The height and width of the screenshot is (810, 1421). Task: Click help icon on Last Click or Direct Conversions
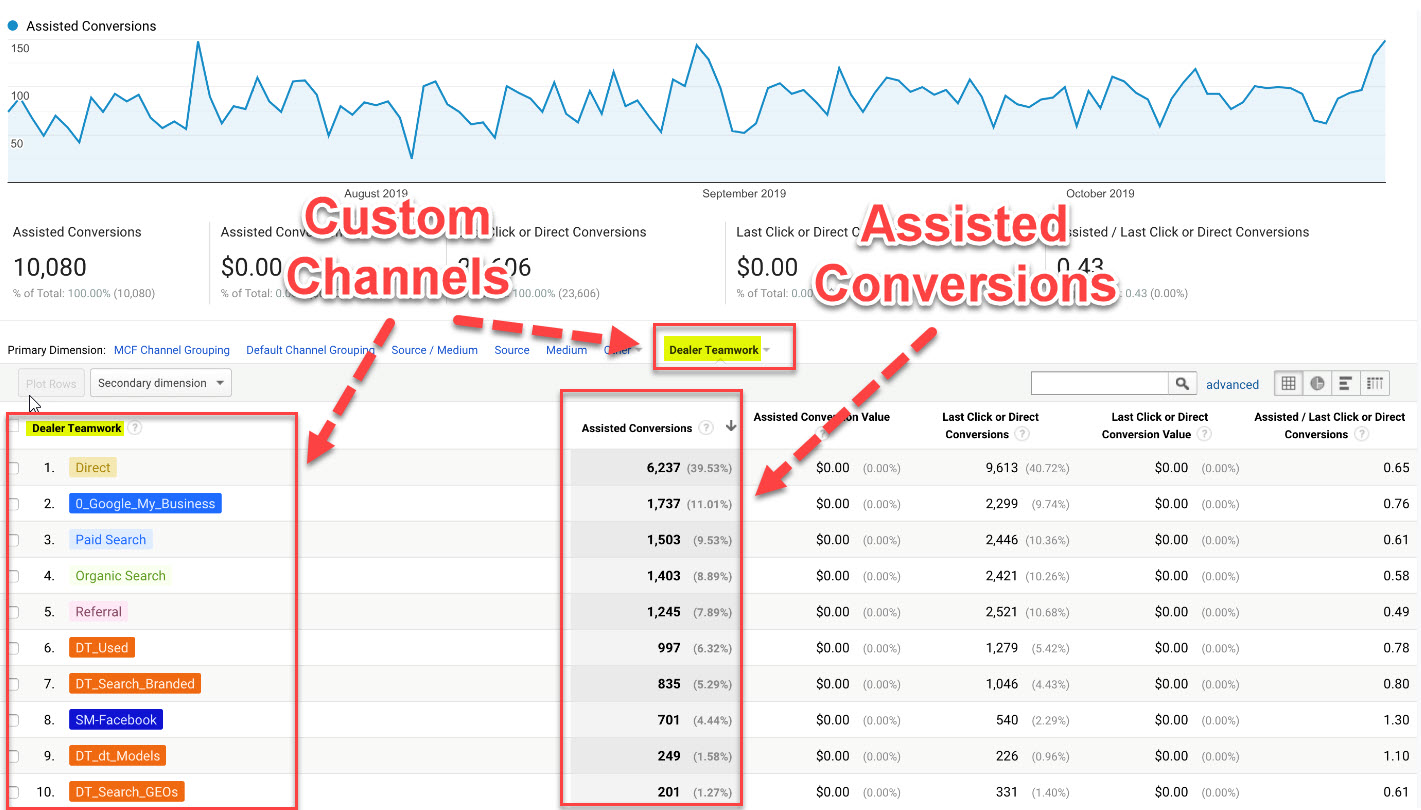[x=1022, y=434]
